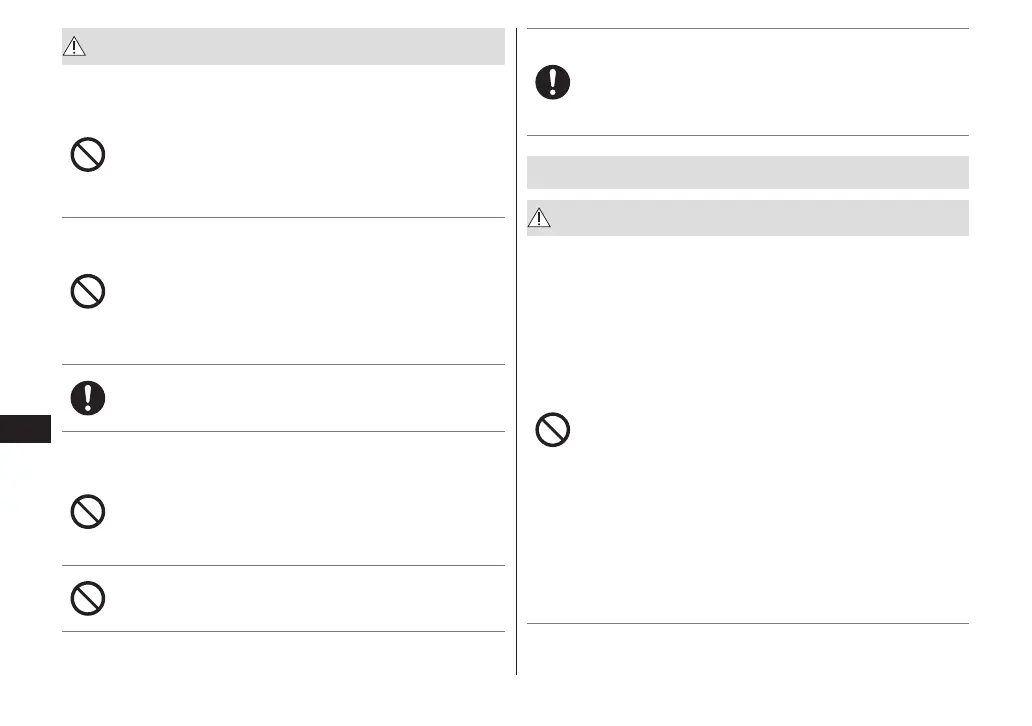
Task: Click the vertical divider between the two columns
Action: click(516, 350)
